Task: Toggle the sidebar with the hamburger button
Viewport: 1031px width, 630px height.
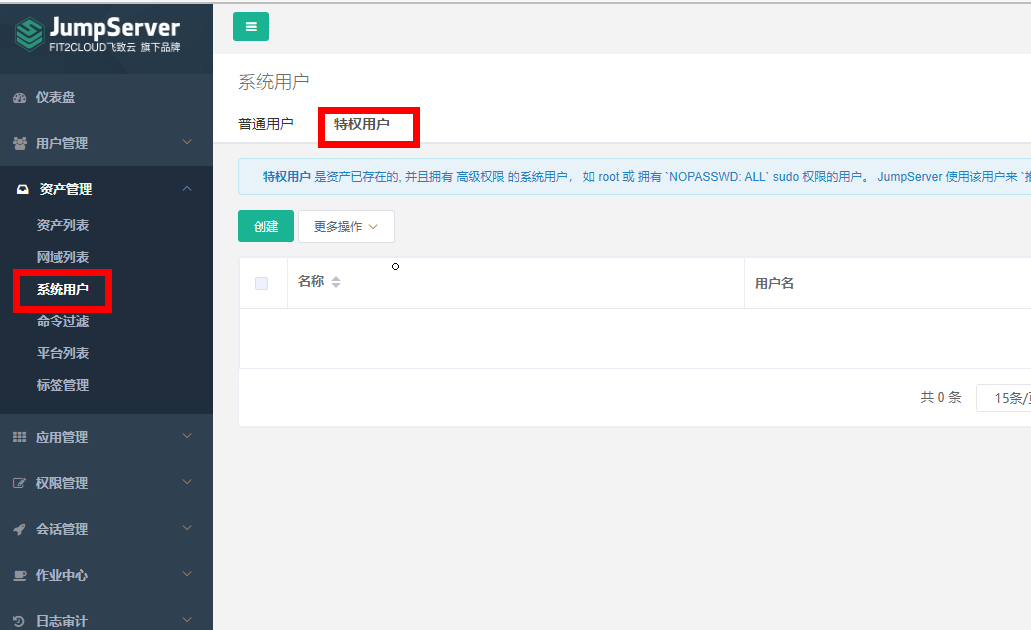Action: tap(251, 26)
